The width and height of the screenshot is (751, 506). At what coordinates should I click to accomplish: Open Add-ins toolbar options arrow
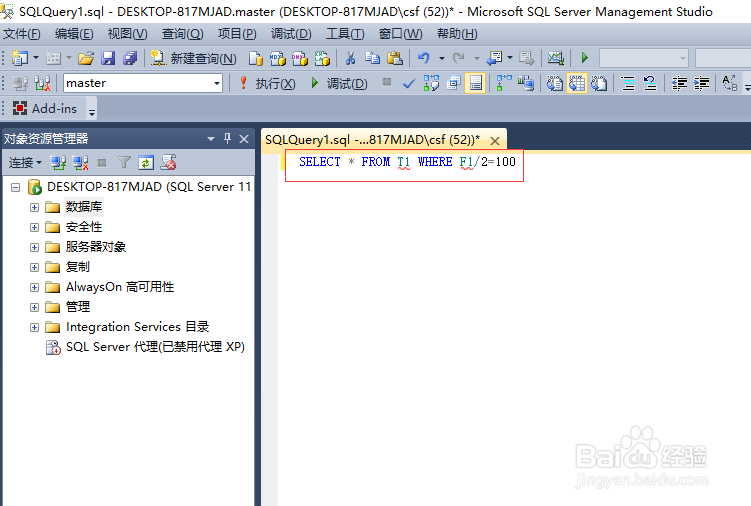[x=91, y=112]
